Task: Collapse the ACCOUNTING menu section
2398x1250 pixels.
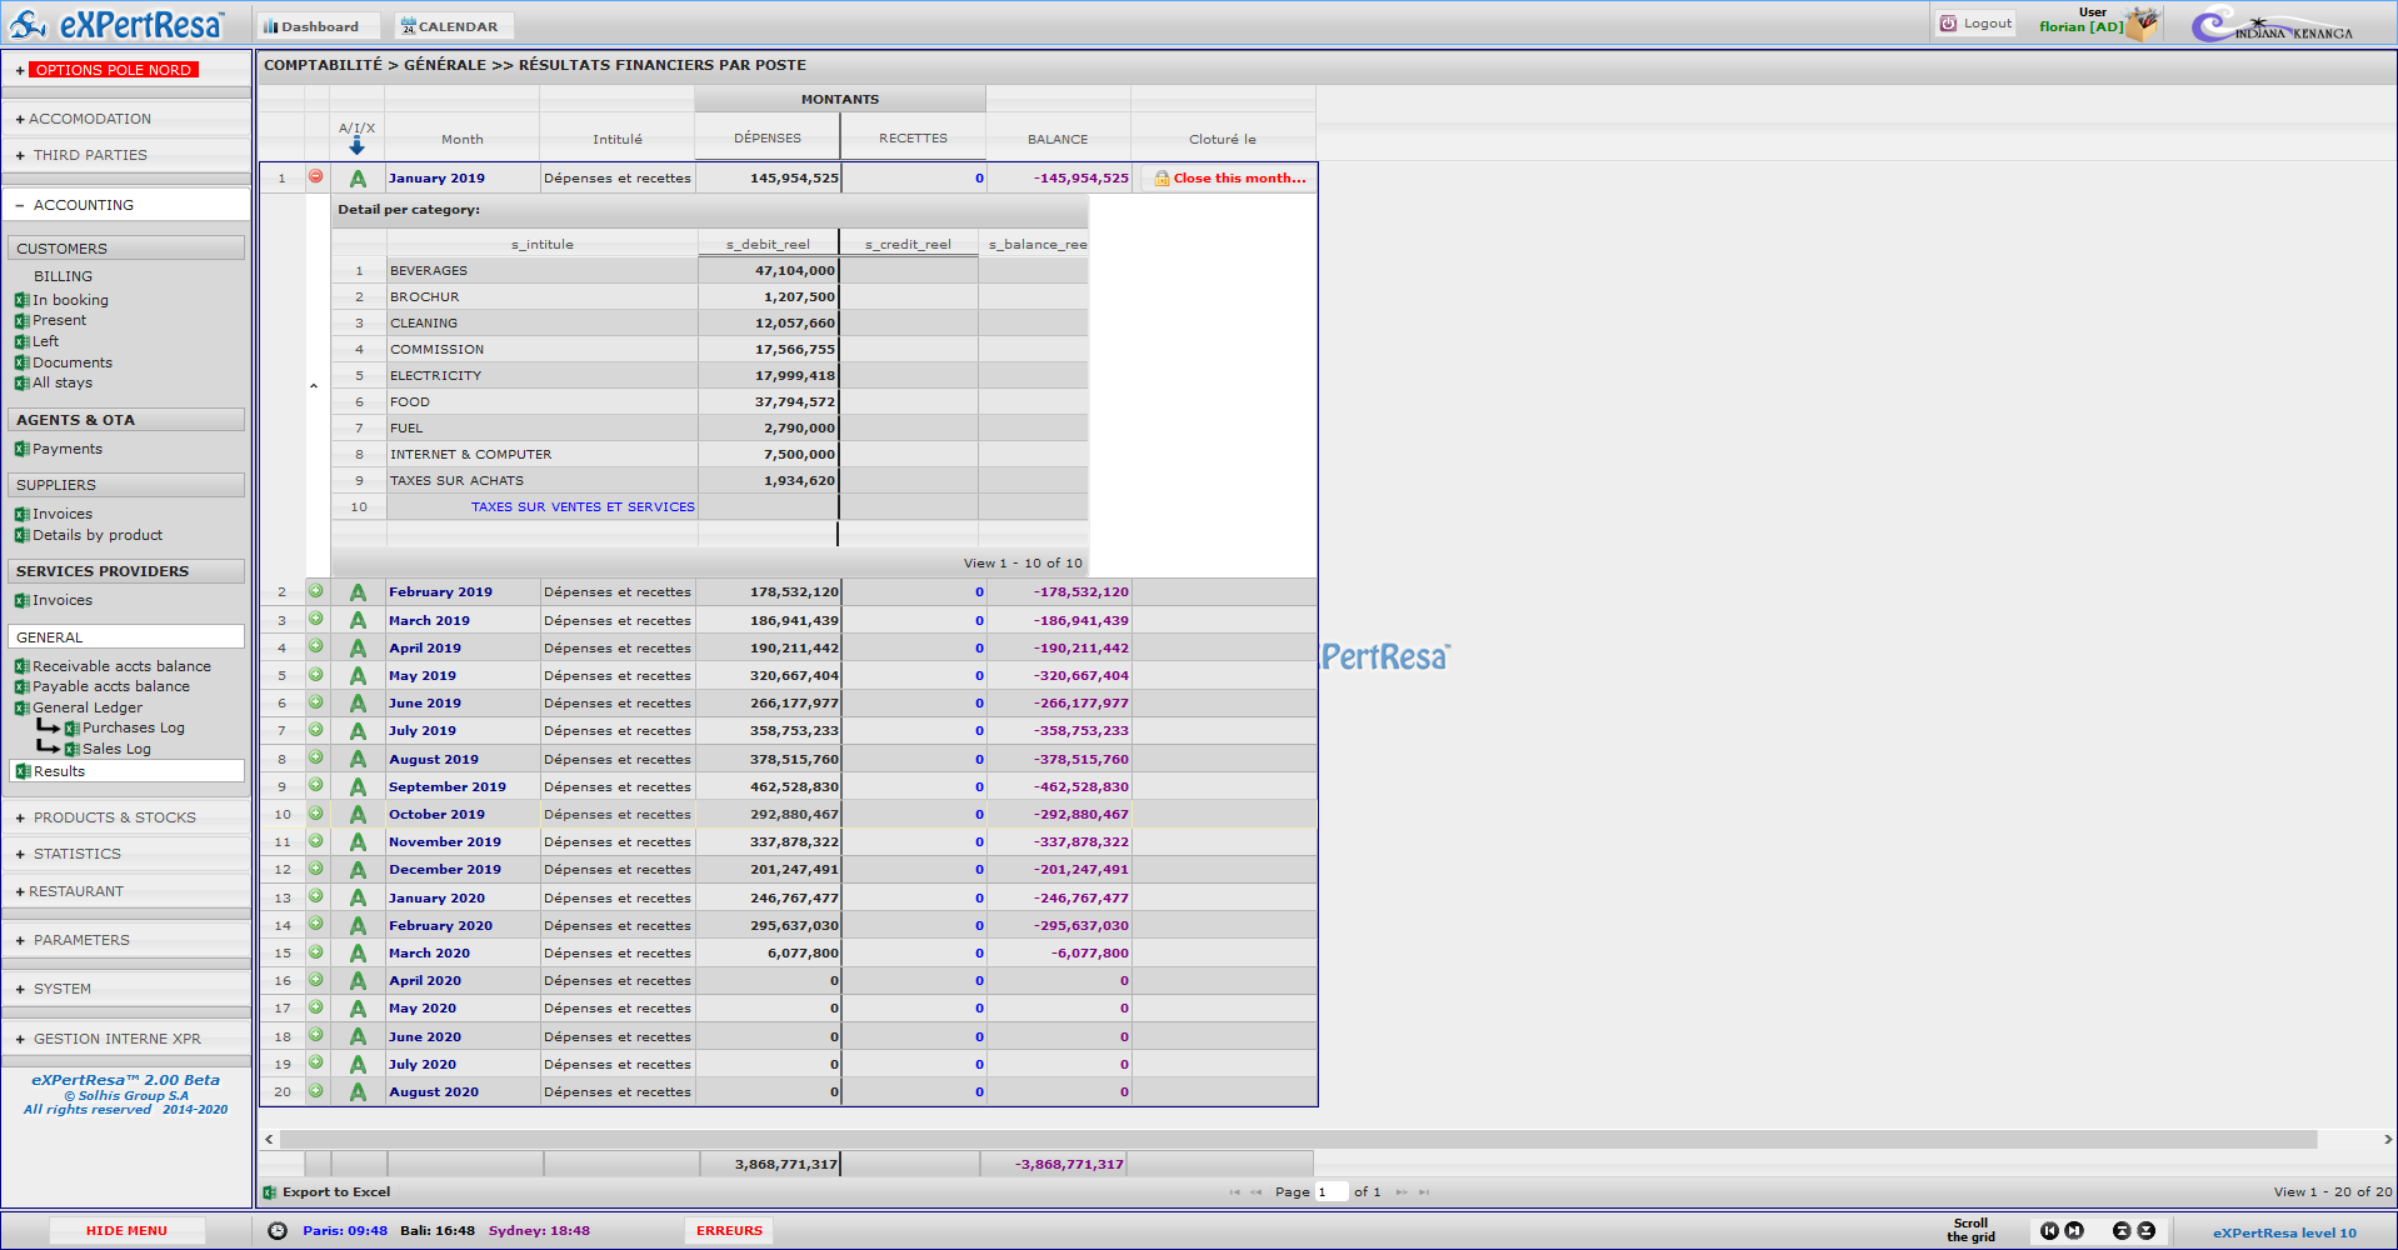Action: 83,205
